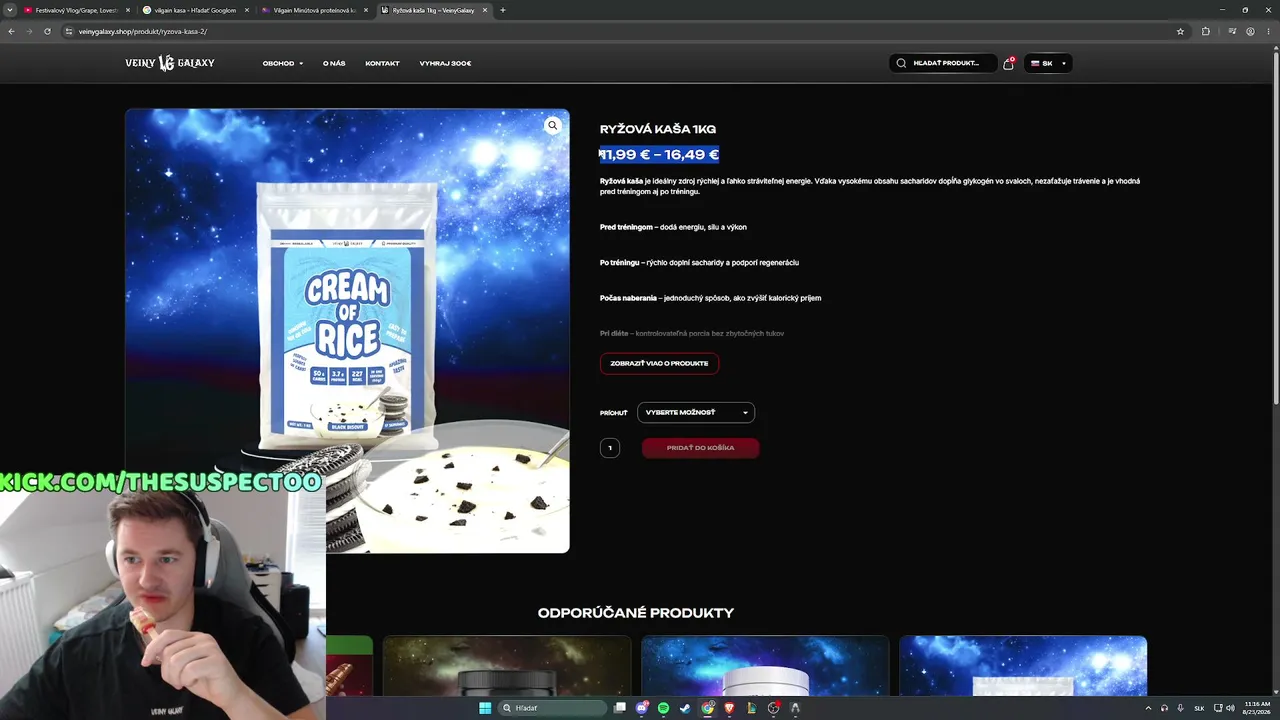
Task: Click the Veiny Galaxy logo
Action: pos(170,63)
